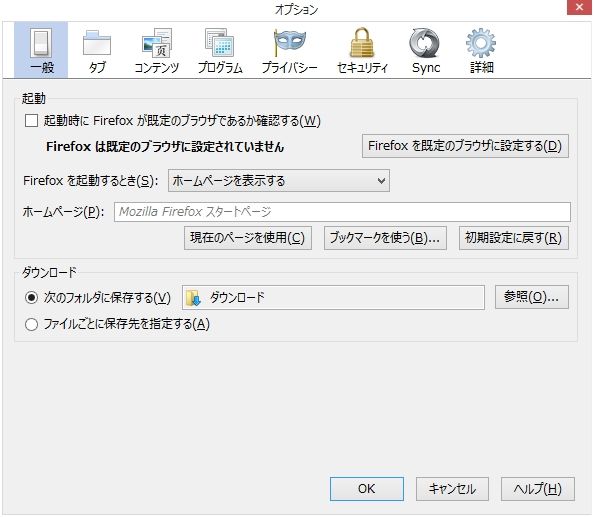This screenshot has width=594, height=517.
Task: Click the 参照 browse button
Action: 532,297
